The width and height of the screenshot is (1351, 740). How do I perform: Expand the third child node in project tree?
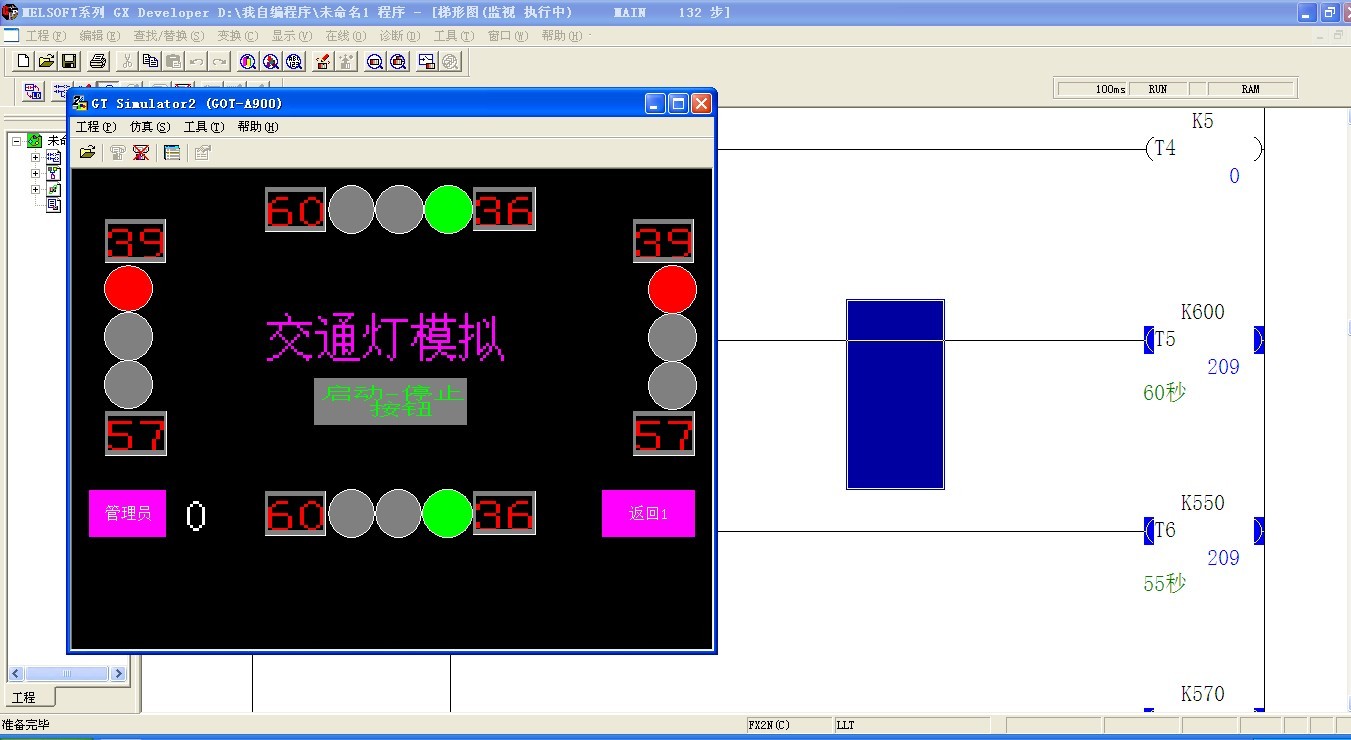(36, 189)
